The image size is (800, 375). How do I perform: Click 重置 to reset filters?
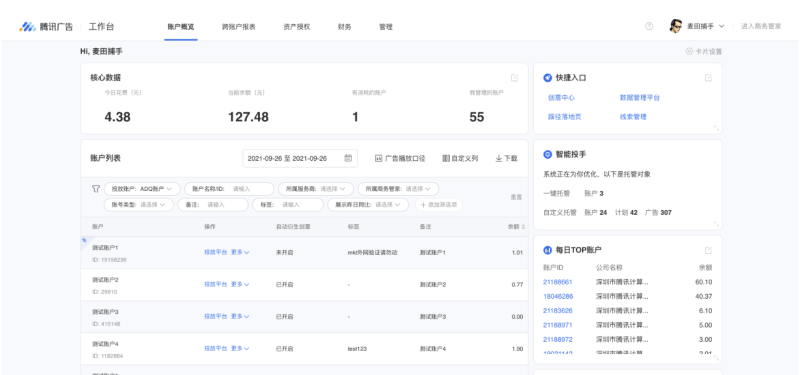pos(516,197)
